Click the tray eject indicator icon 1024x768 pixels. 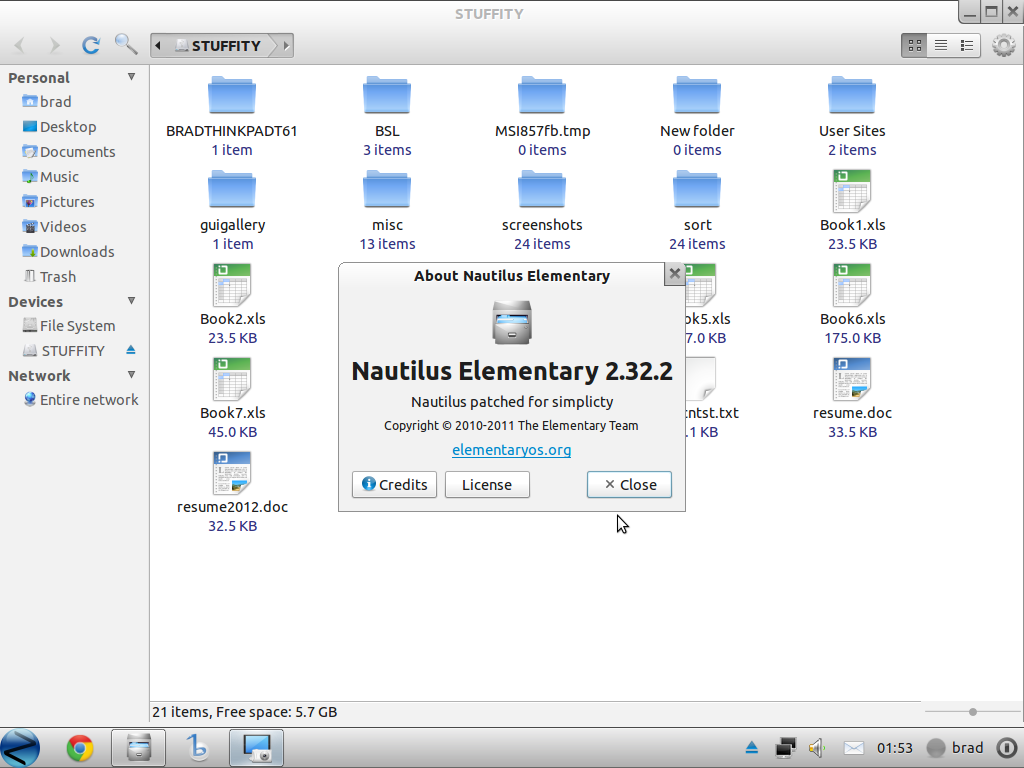point(752,748)
